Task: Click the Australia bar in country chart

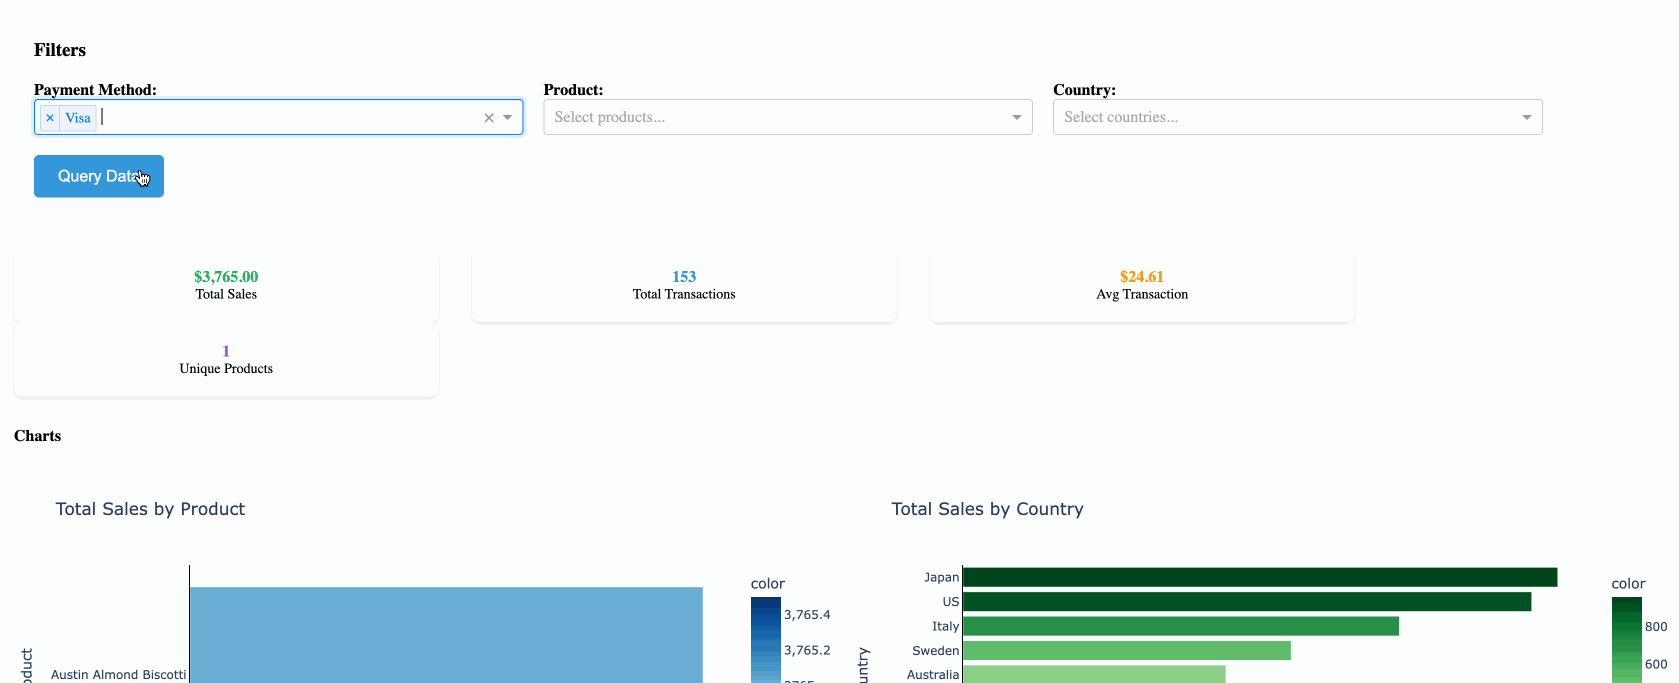Action: (1094, 674)
